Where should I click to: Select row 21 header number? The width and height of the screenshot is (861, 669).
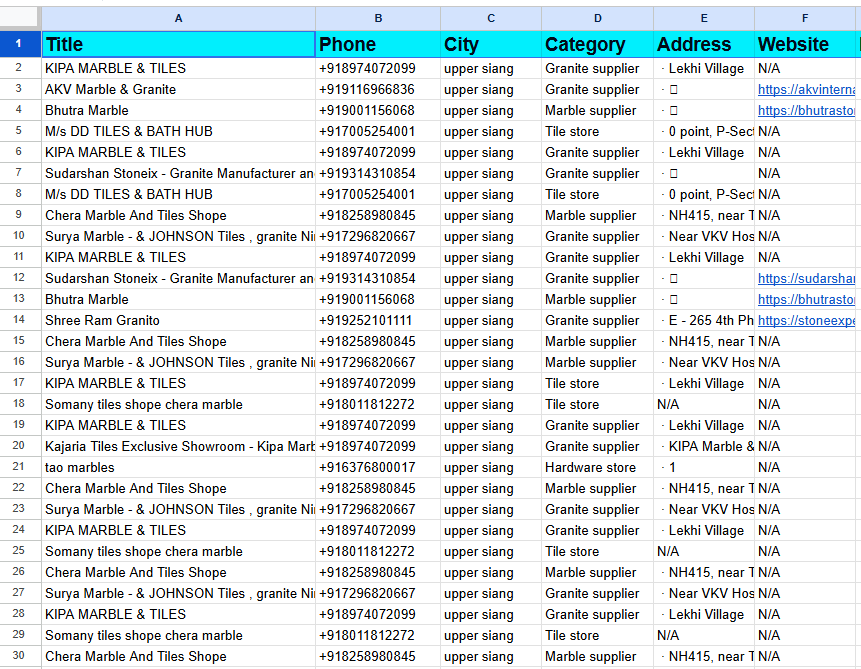pos(19,467)
